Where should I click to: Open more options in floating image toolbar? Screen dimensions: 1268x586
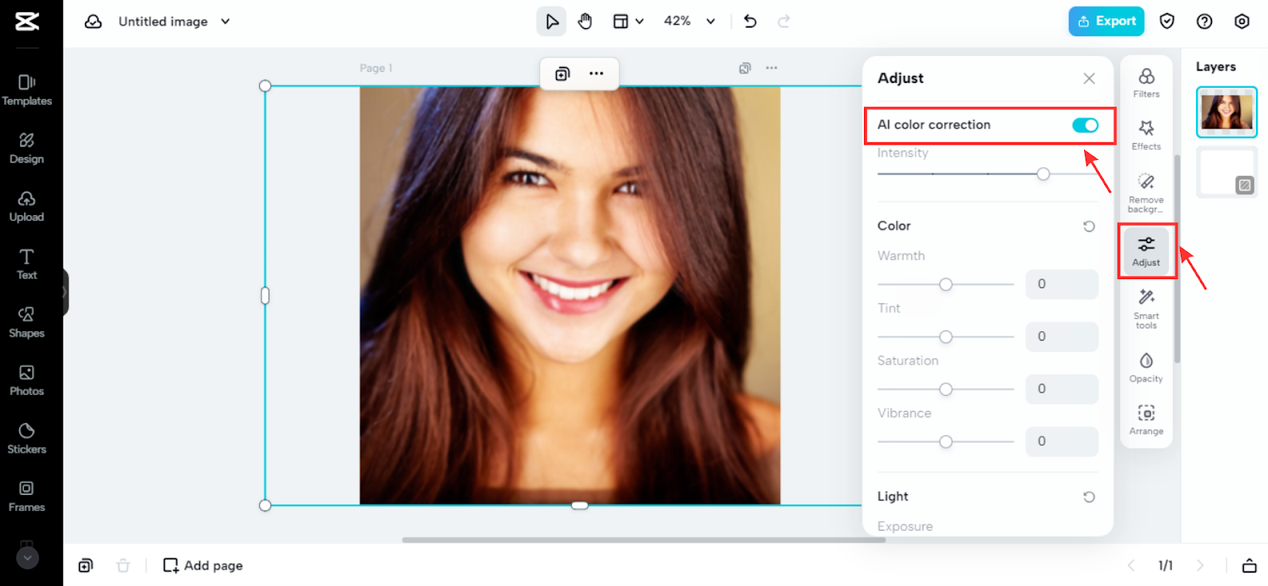click(596, 73)
